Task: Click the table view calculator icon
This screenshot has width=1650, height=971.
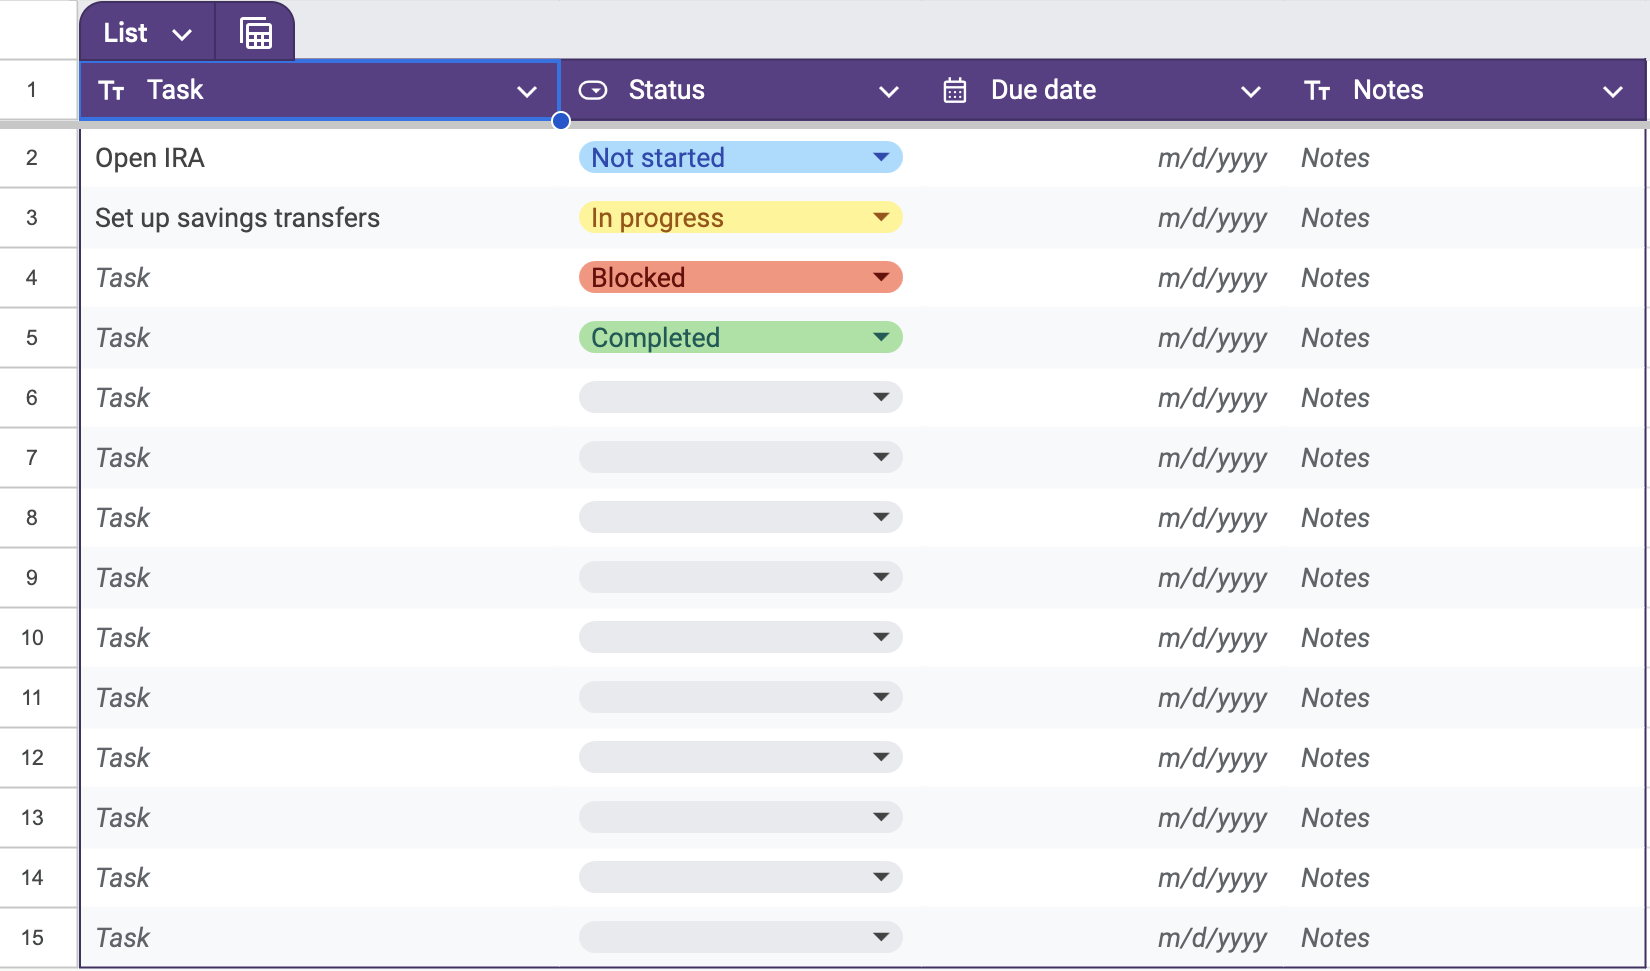Action: 256,33
